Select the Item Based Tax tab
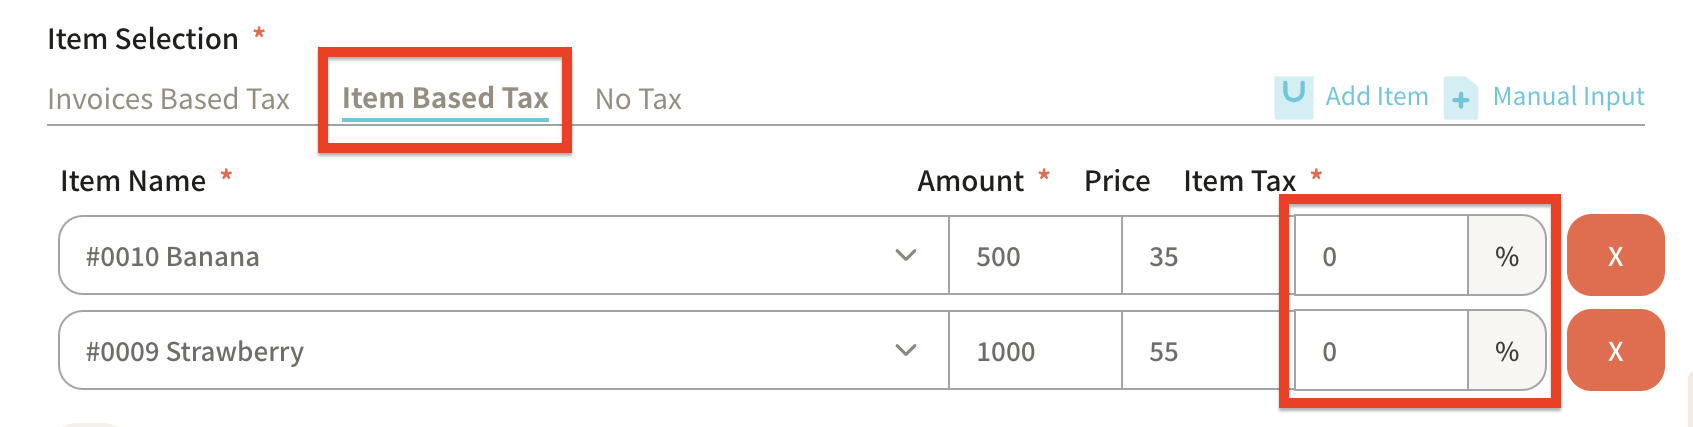This screenshot has width=1693, height=427. 445,98
